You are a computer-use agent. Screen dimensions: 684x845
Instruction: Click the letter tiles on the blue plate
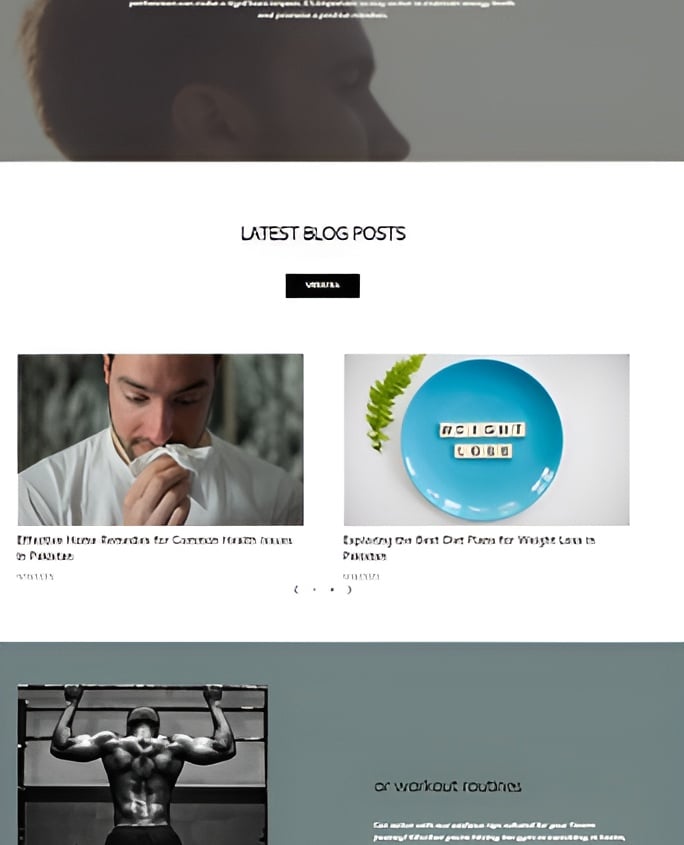pyautogui.click(x=482, y=440)
